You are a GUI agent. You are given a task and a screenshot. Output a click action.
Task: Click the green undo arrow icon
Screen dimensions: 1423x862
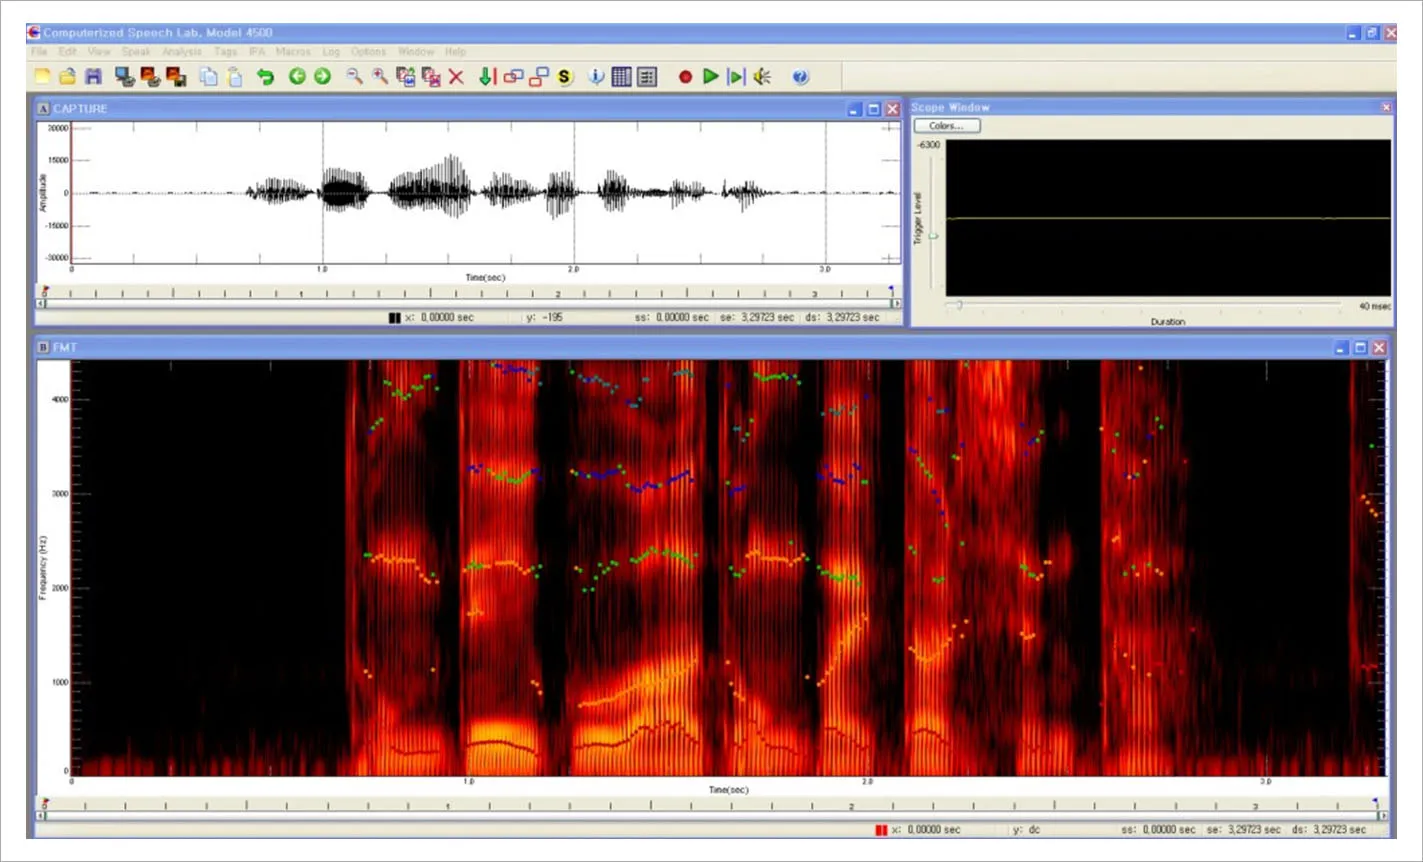click(x=265, y=76)
